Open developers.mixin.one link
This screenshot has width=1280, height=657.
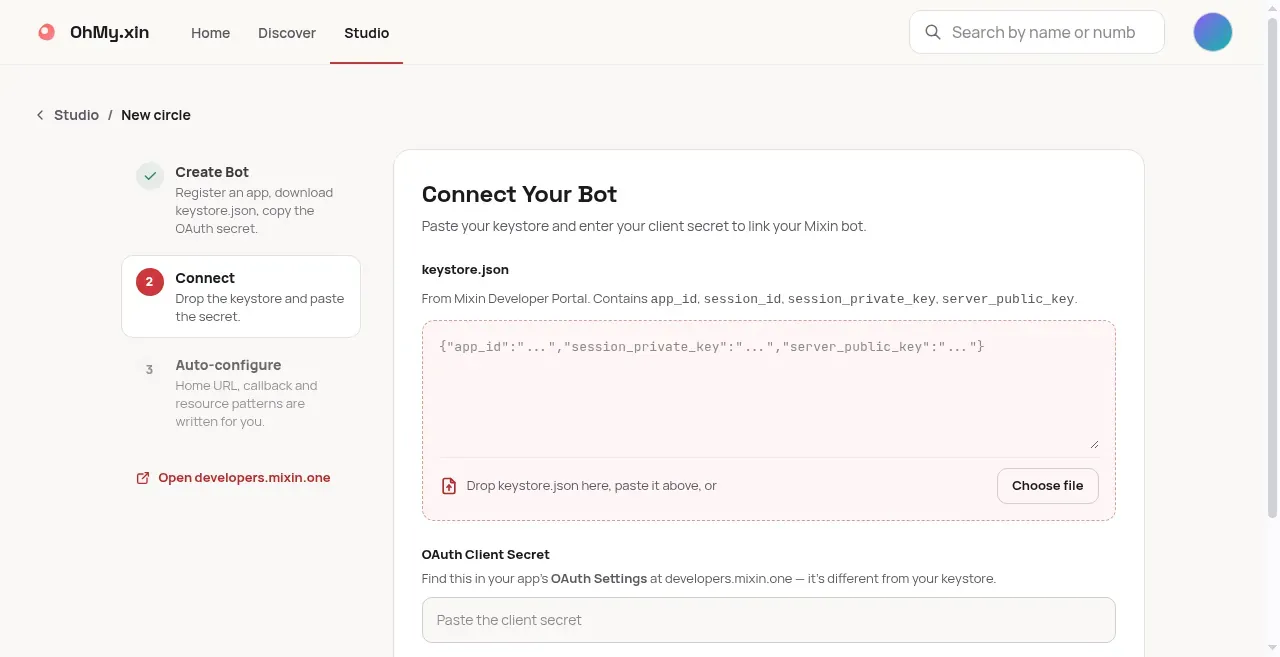pos(244,478)
